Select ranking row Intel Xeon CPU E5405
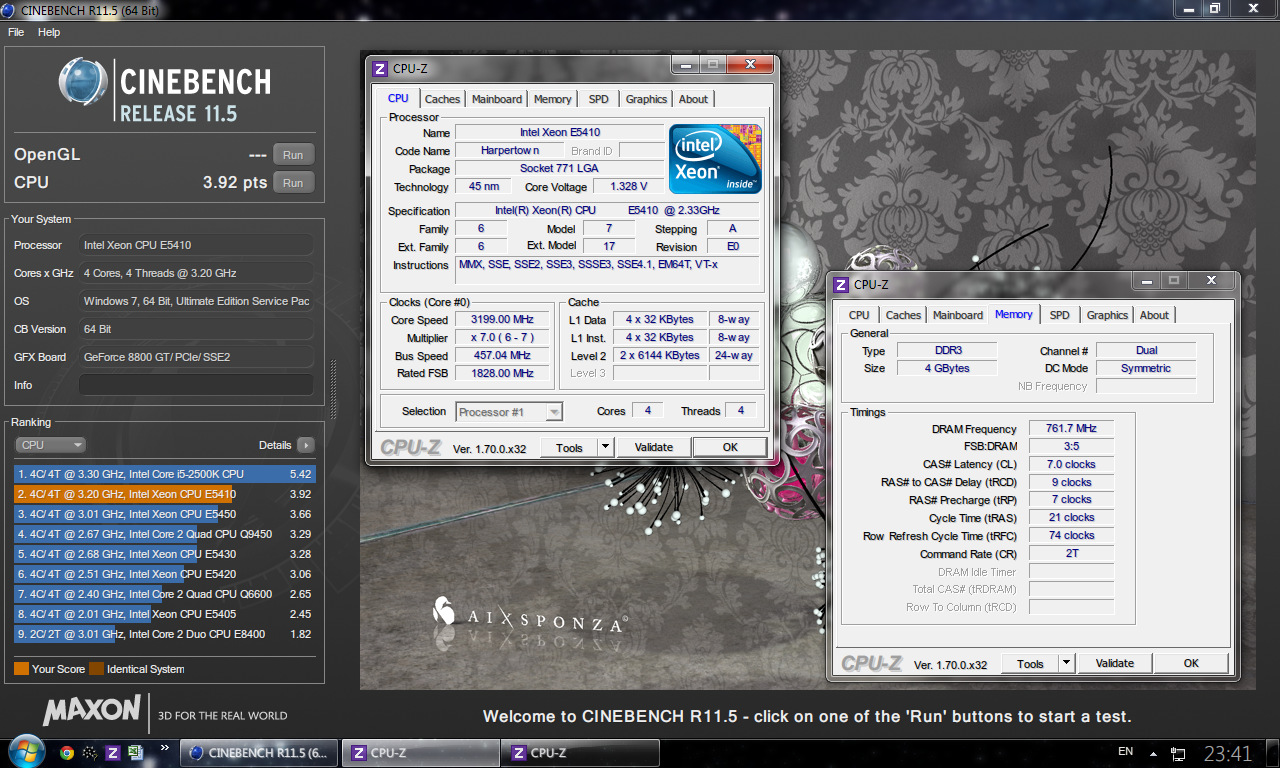Image resolution: width=1280 pixels, height=768 pixels. 164,614
